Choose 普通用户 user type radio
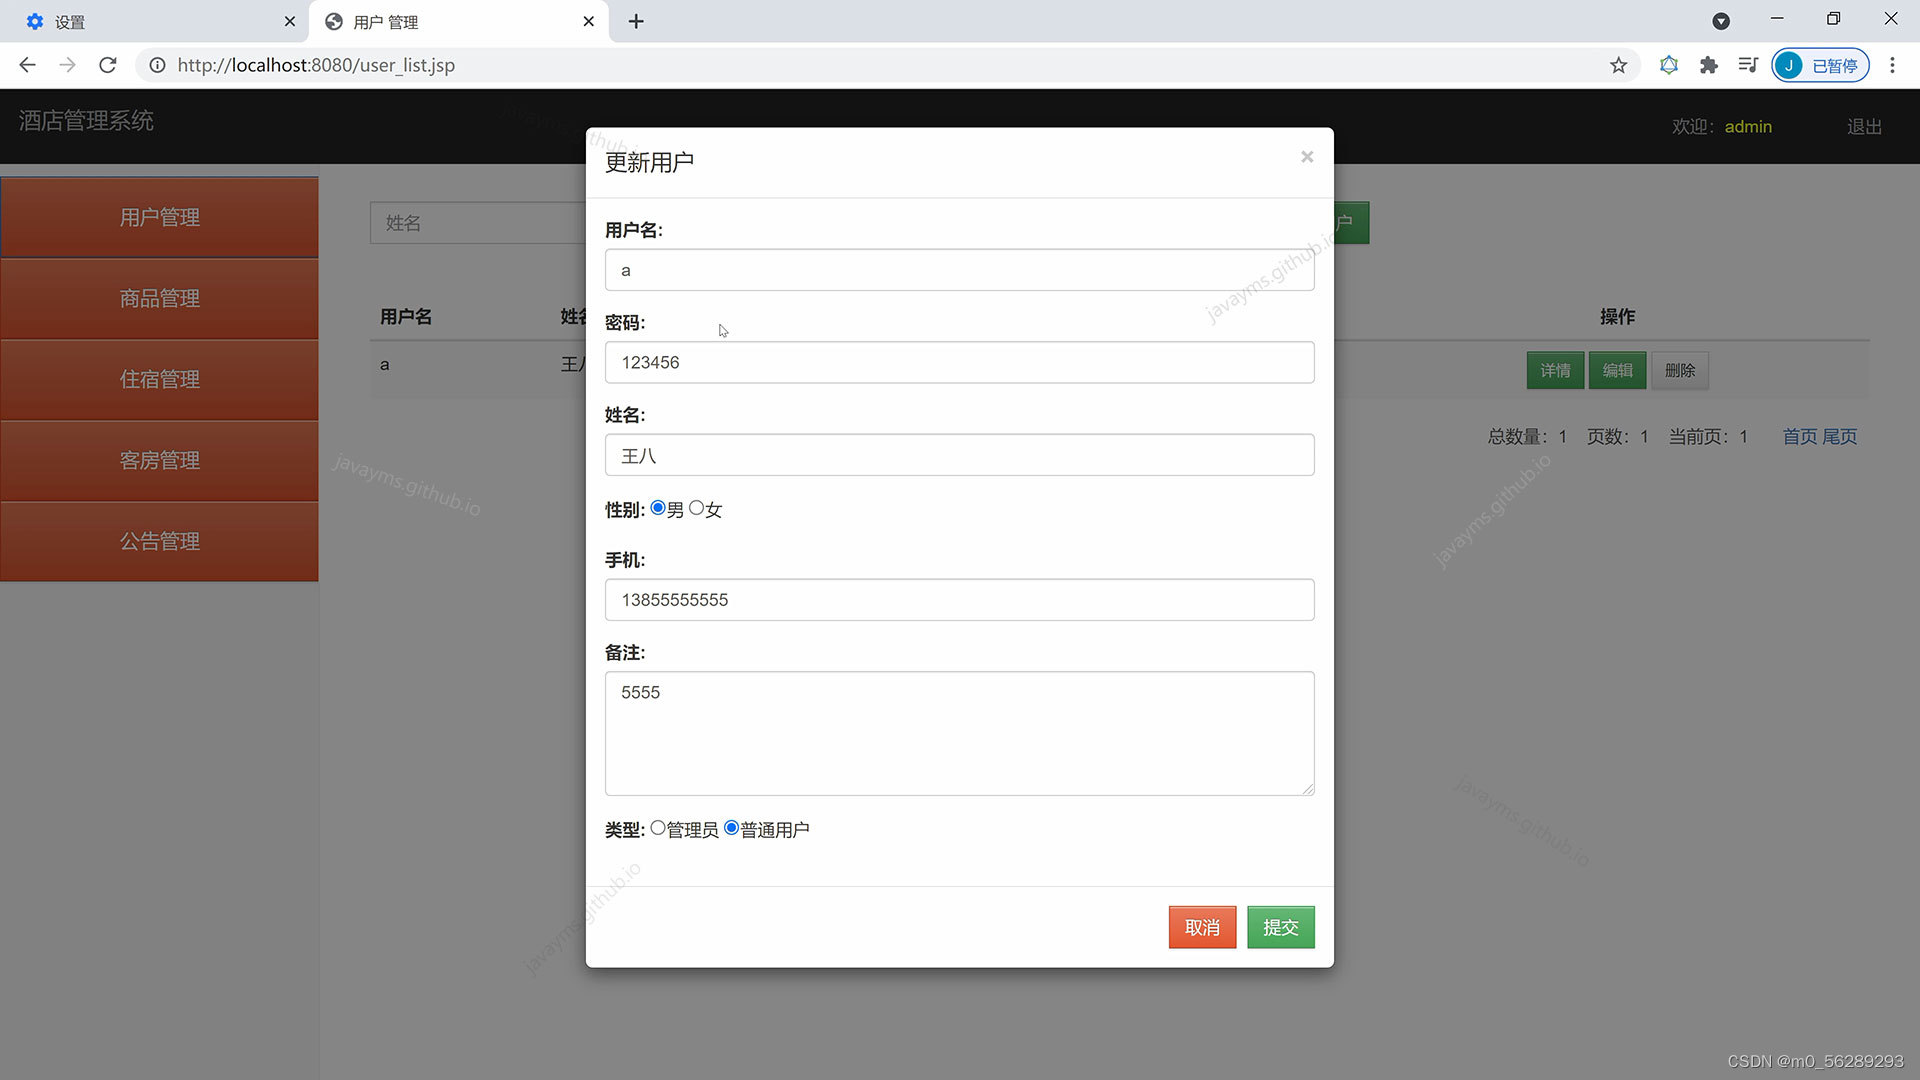 coord(732,828)
